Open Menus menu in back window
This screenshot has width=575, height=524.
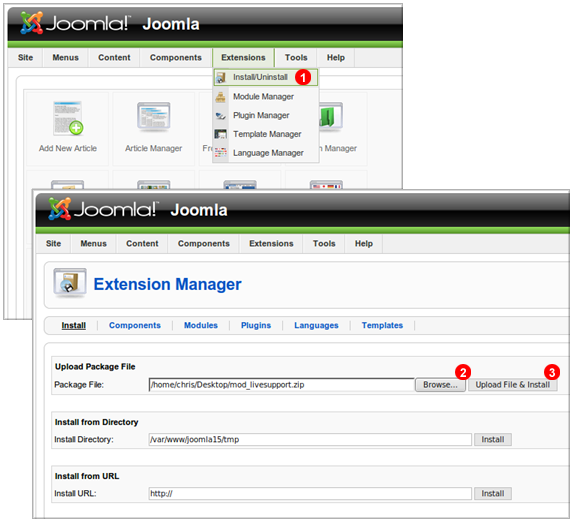pos(65,58)
